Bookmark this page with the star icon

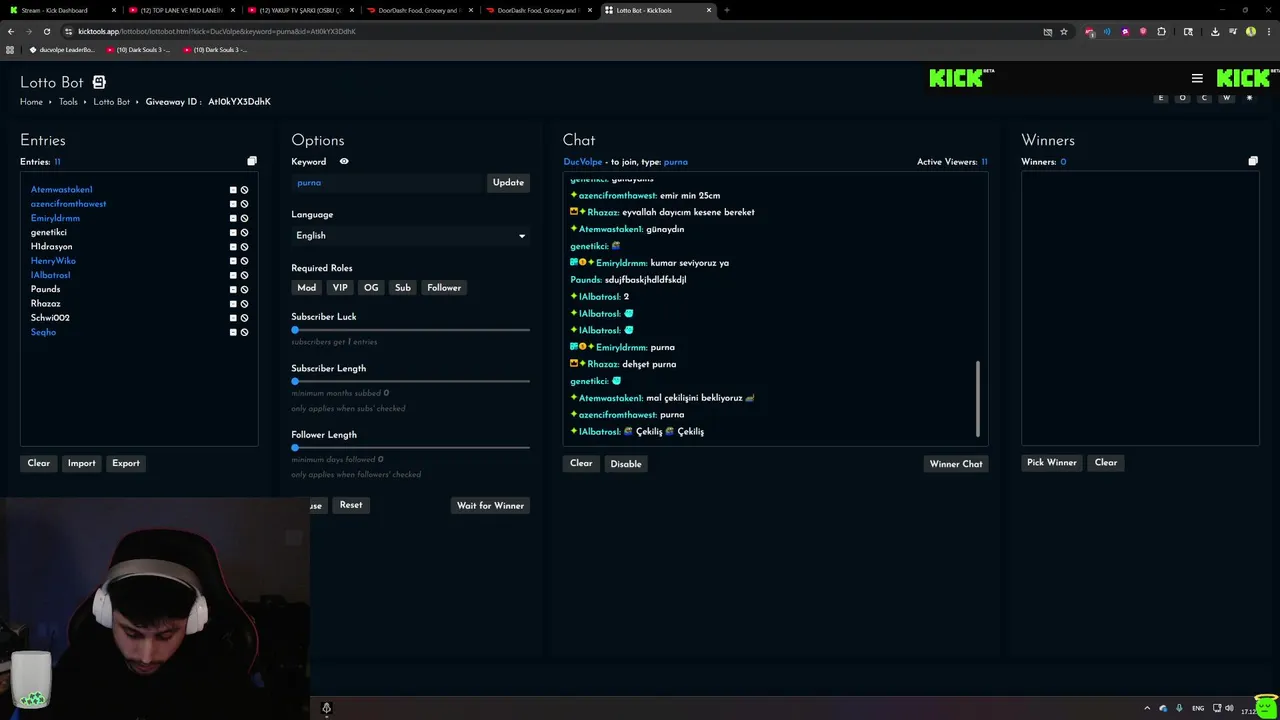[1064, 31]
